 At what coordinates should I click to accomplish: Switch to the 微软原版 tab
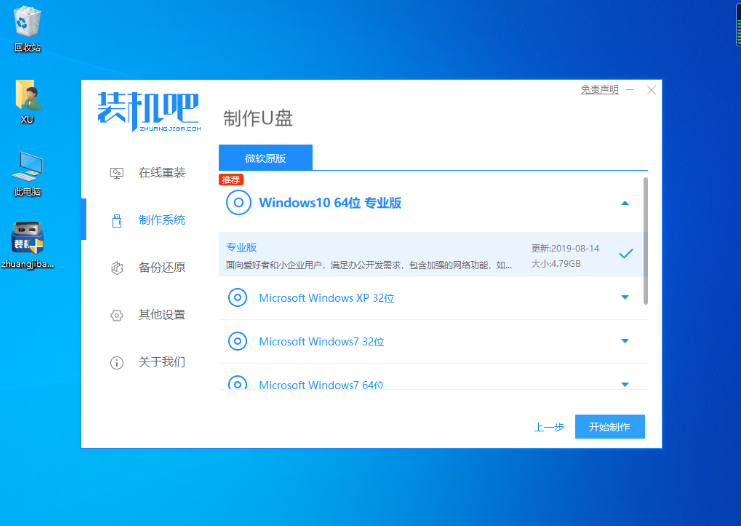pos(265,158)
